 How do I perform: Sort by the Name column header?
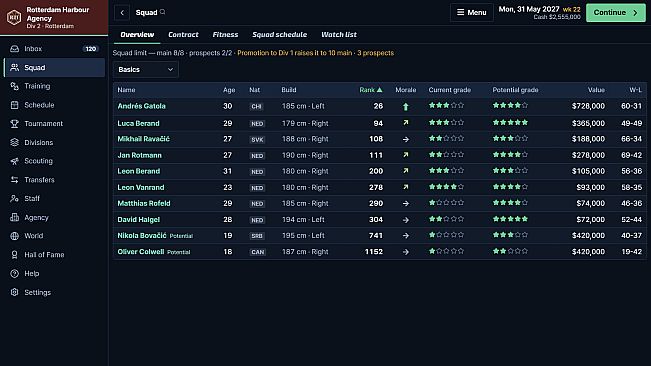click(x=126, y=90)
